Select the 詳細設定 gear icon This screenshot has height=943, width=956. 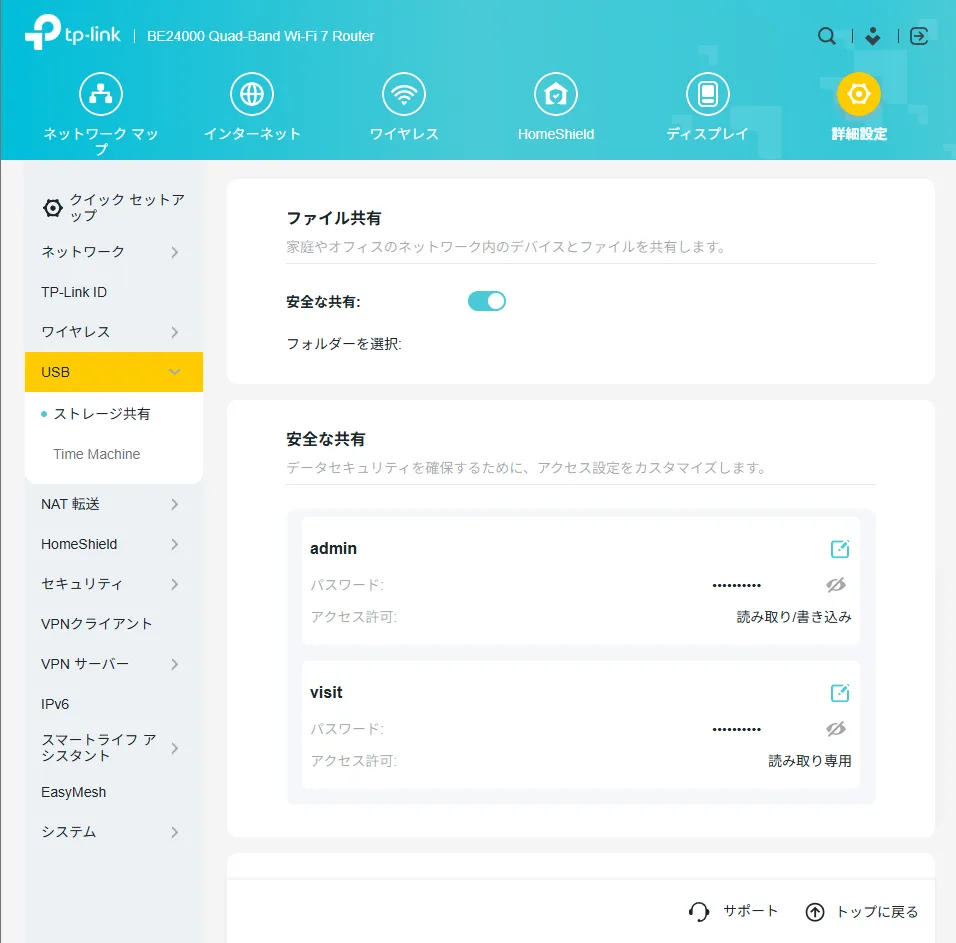859,94
